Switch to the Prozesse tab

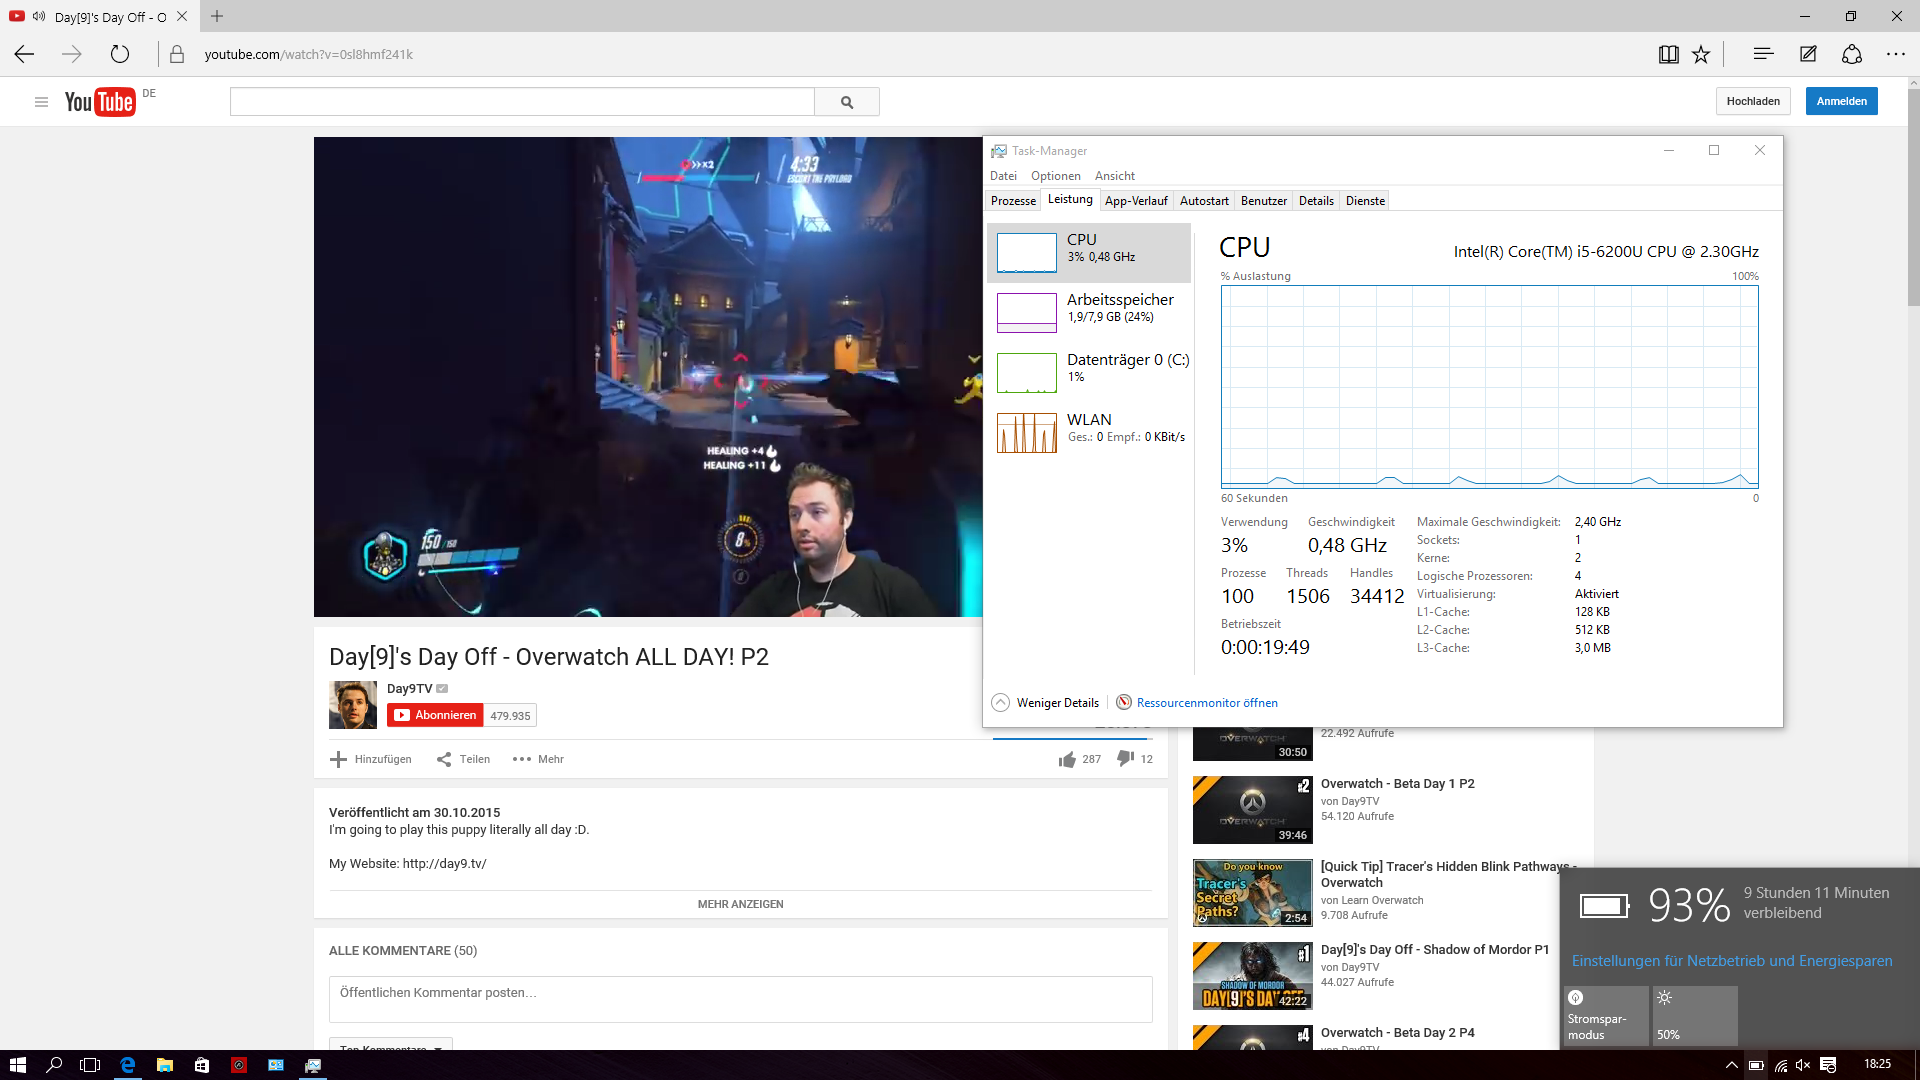pos(1013,201)
